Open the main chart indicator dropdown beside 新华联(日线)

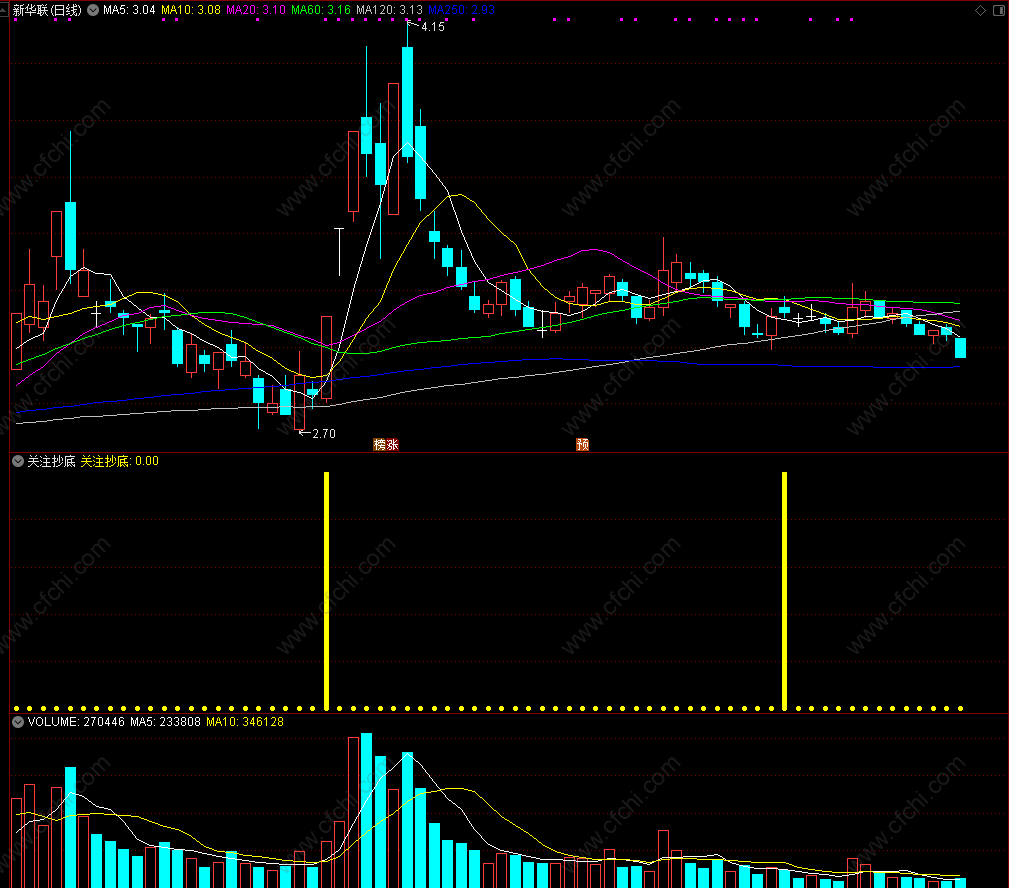[x=93, y=10]
